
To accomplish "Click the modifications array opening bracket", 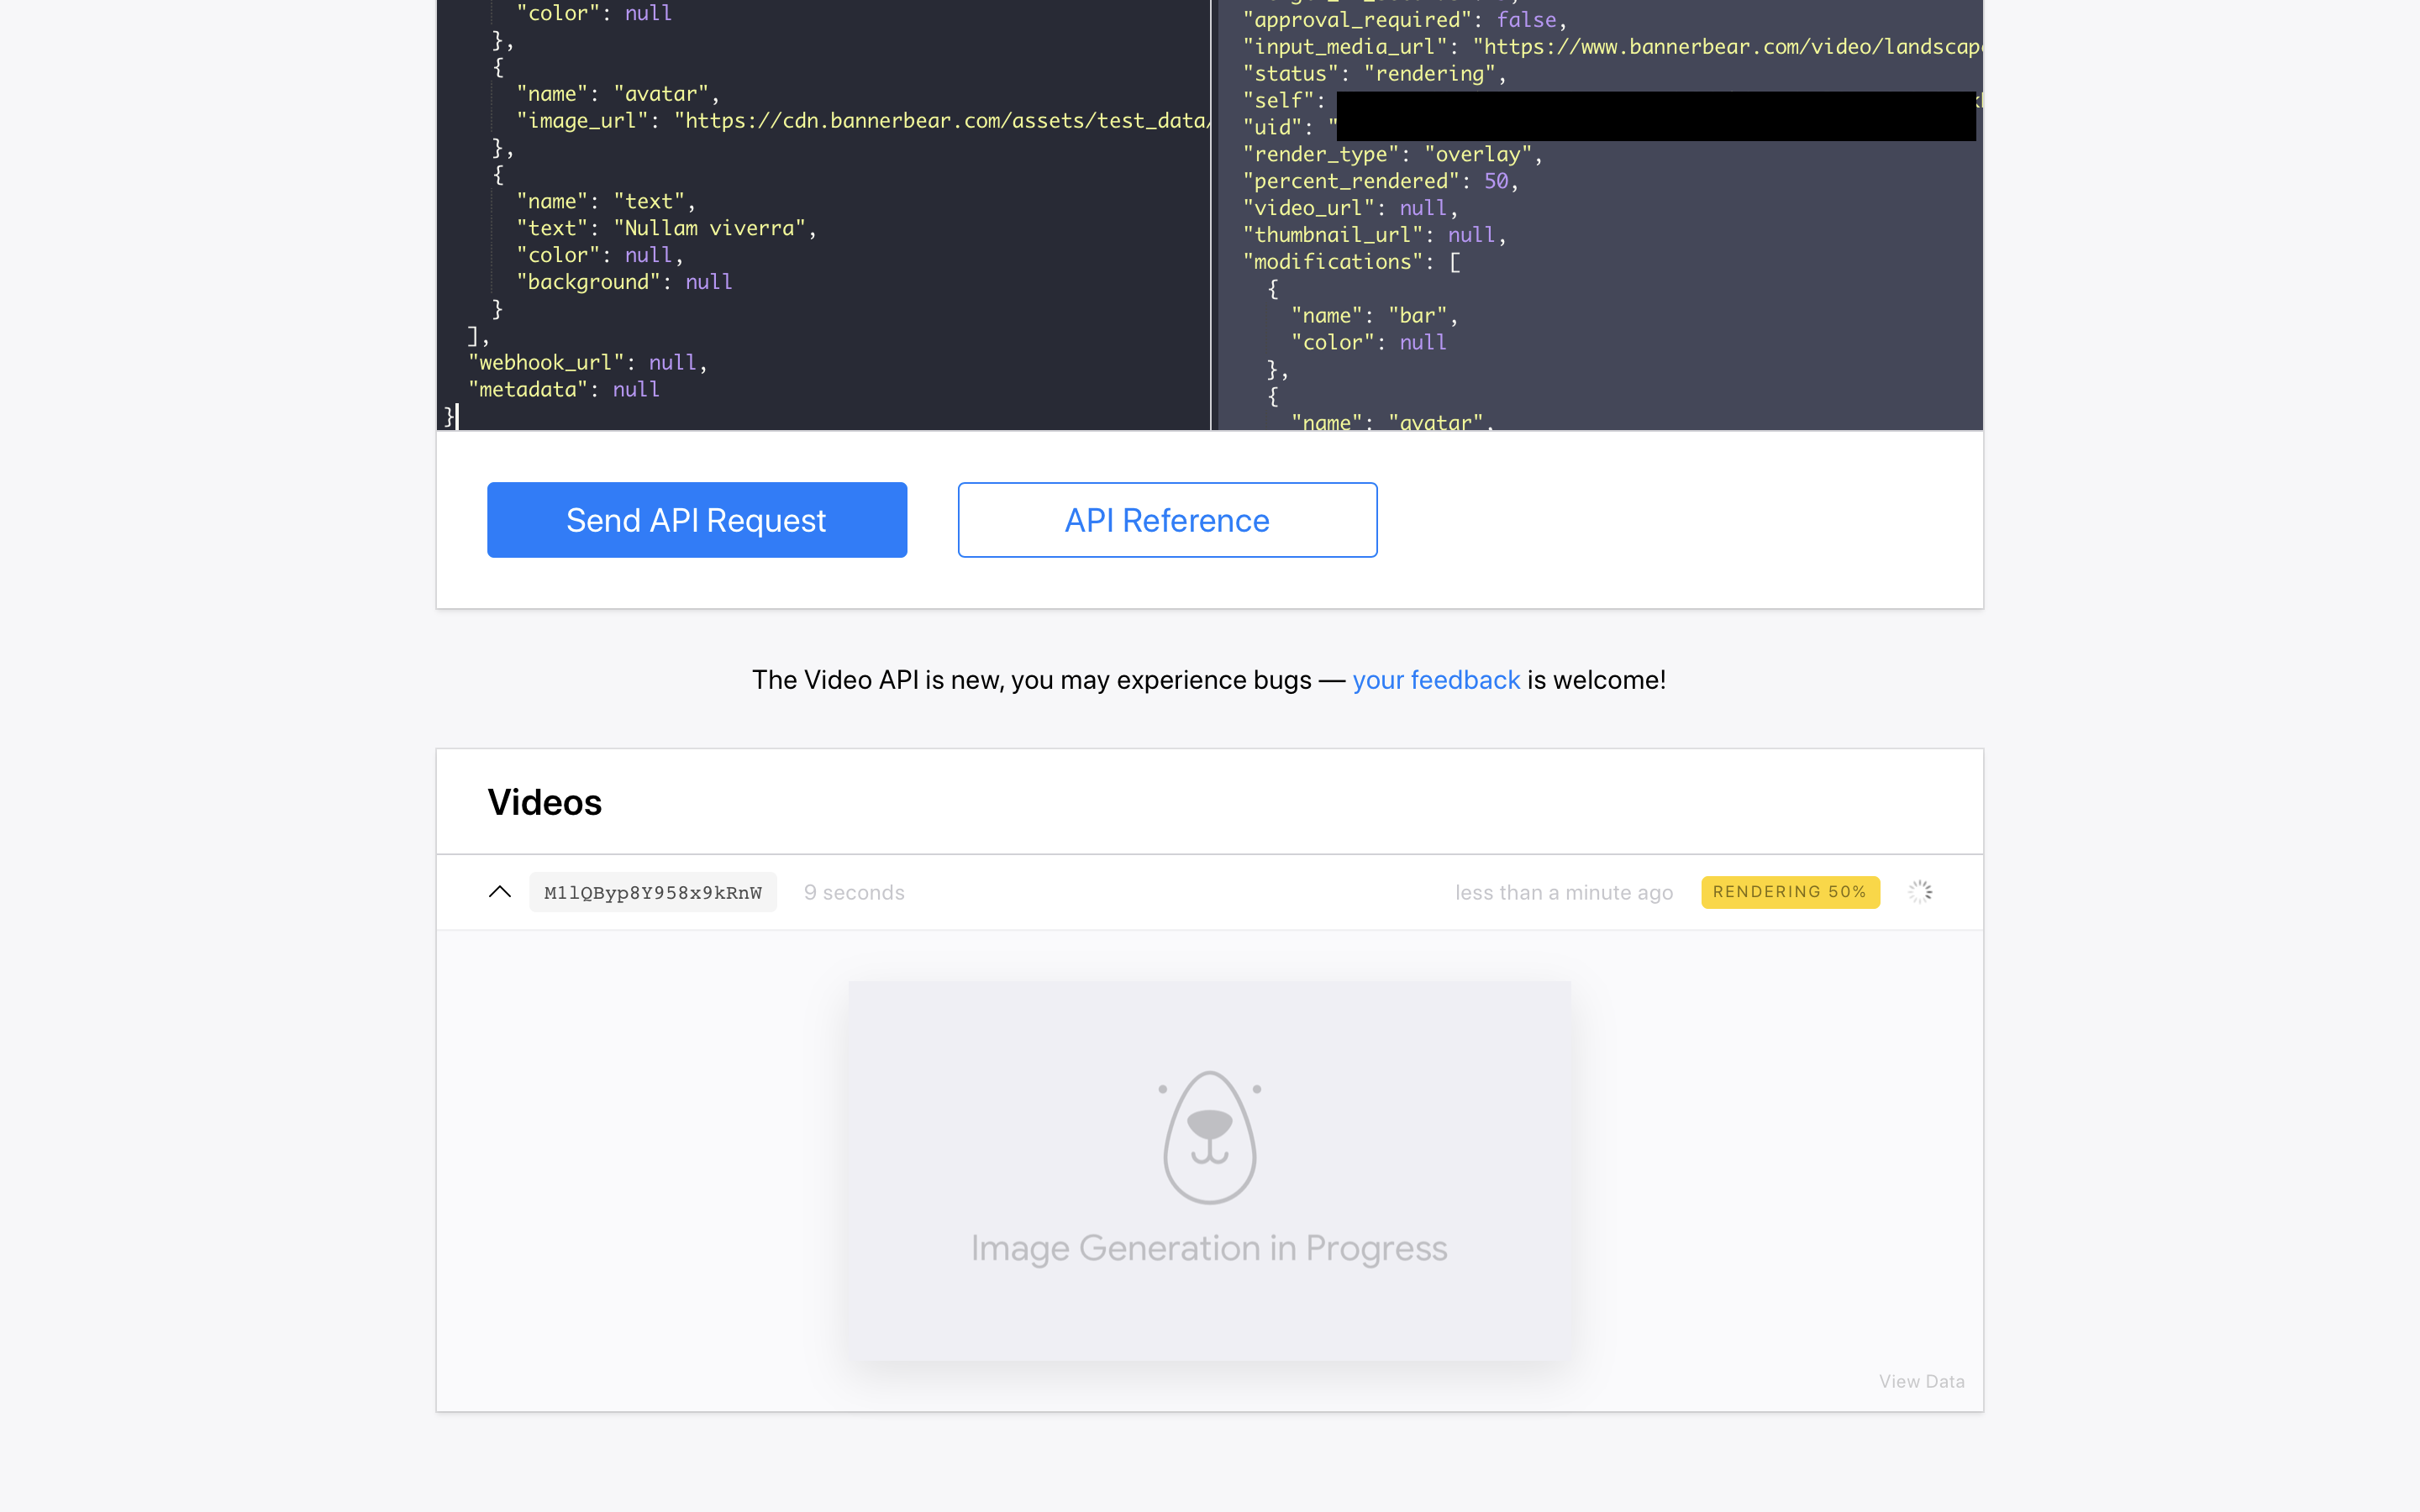I will coord(1455,262).
